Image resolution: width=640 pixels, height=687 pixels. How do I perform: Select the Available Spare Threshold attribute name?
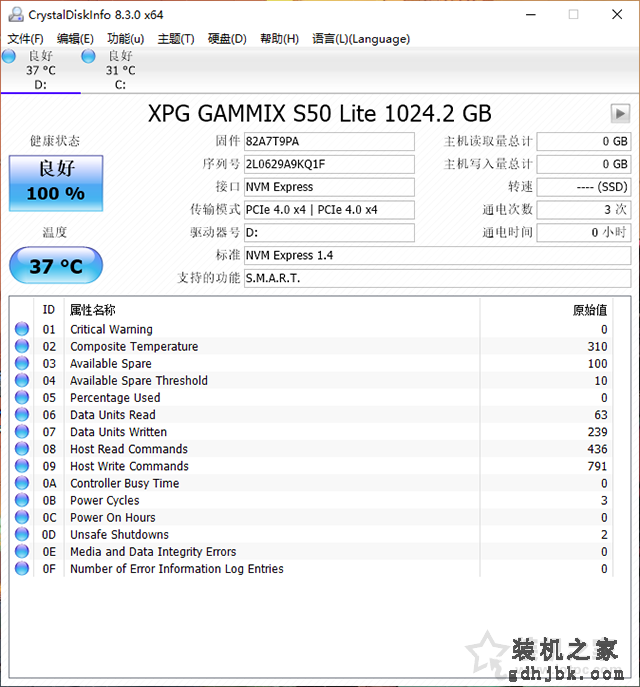(x=139, y=380)
